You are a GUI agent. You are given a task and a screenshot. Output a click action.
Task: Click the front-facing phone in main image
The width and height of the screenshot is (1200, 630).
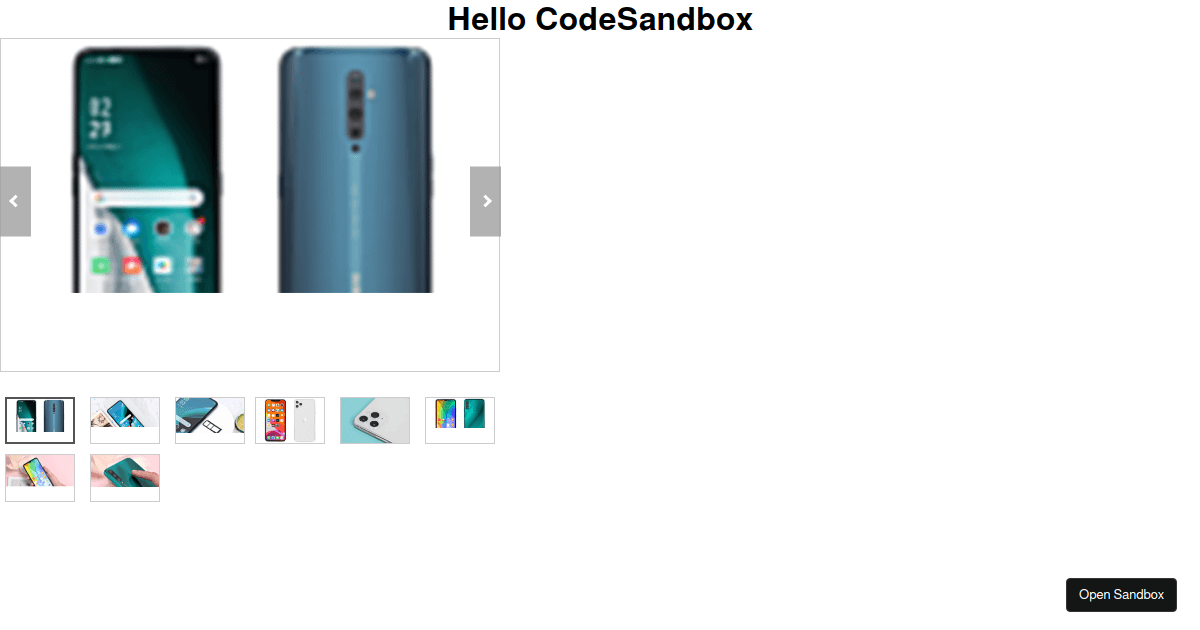[147, 170]
